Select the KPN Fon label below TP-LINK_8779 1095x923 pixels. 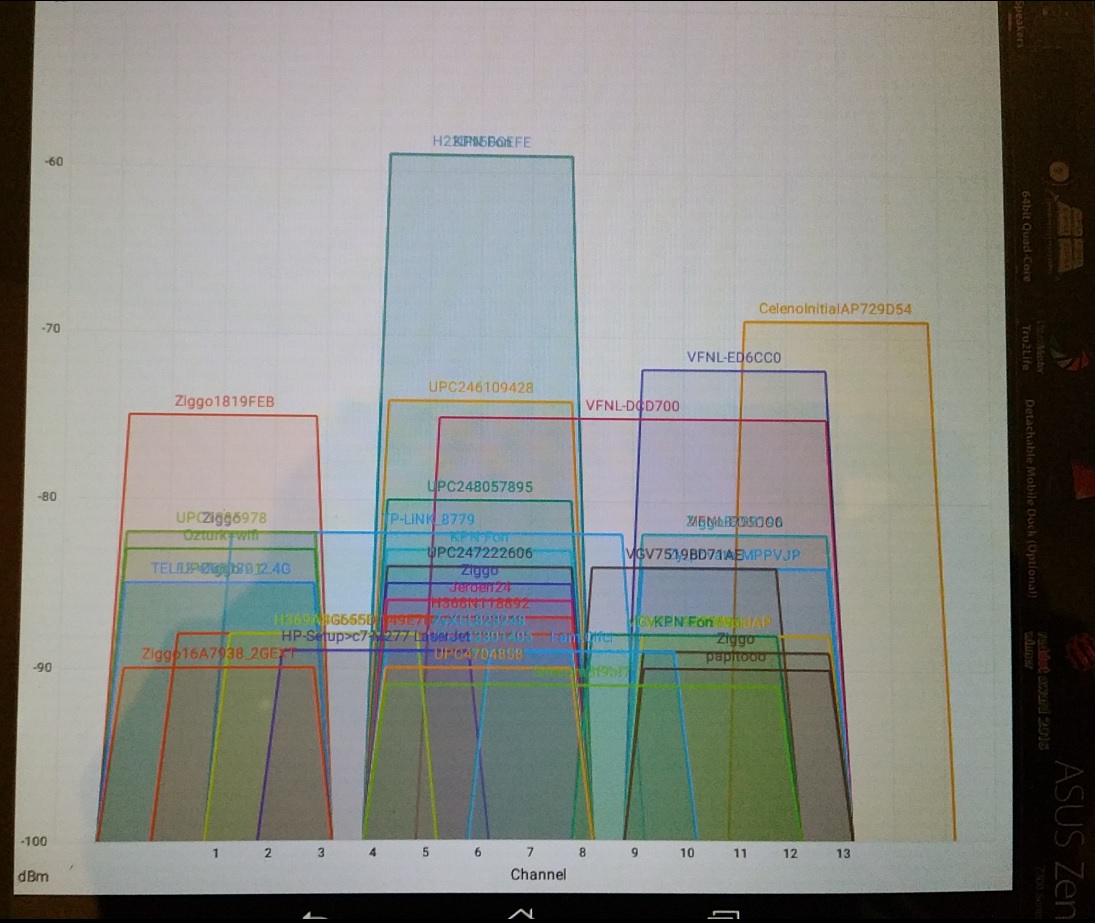(480, 537)
